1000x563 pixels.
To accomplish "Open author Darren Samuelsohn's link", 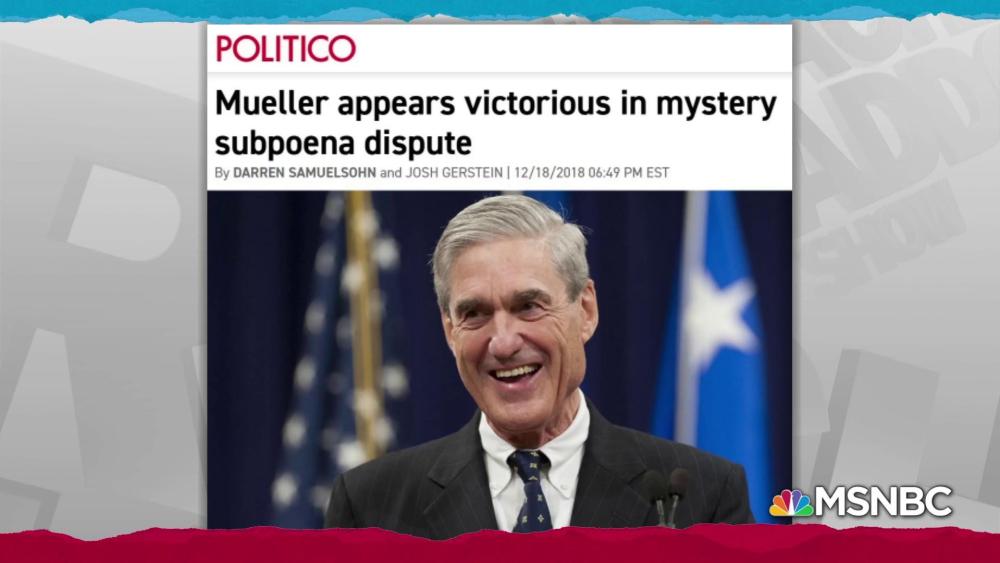I will click(304, 173).
